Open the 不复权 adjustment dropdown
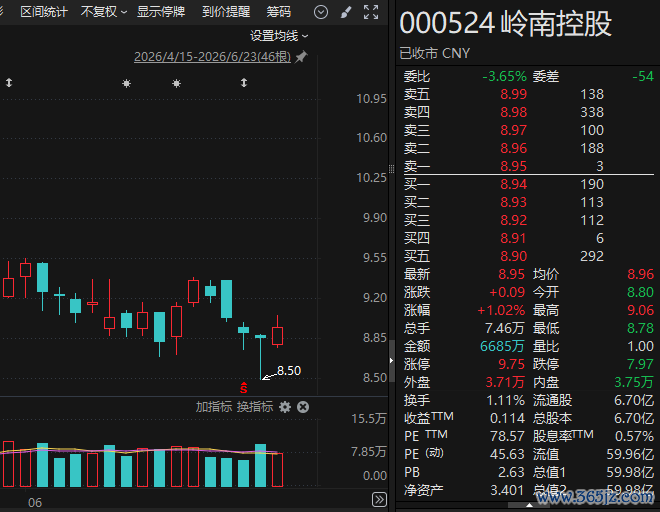This screenshot has width=660, height=512. (x=104, y=12)
